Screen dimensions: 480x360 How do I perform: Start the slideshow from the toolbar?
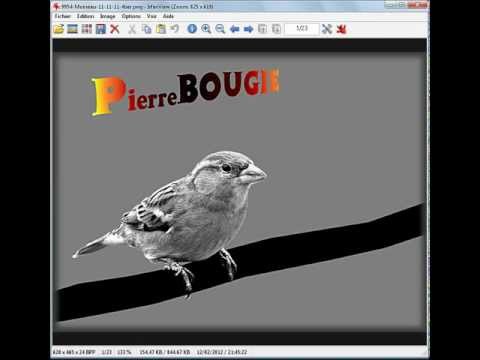pyautogui.click(x=72, y=29)
